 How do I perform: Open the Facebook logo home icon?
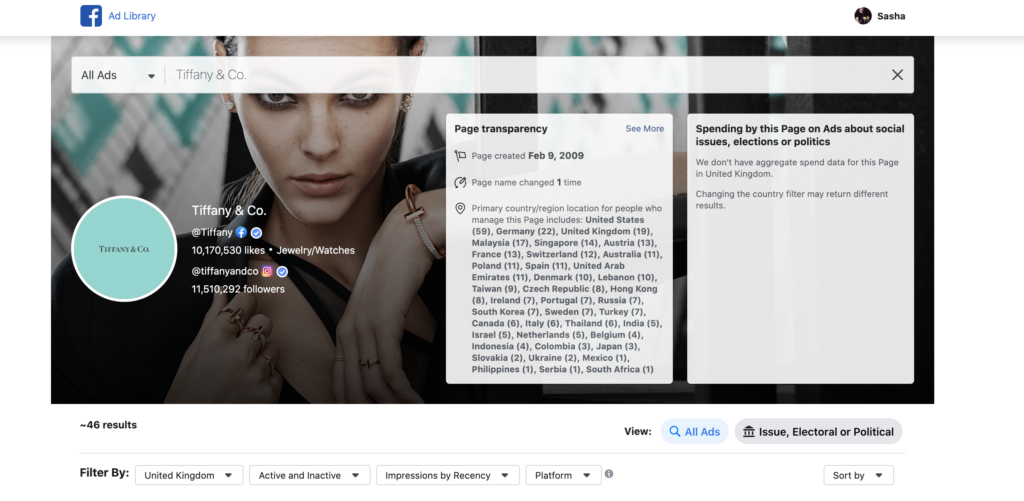coord(91,16)
